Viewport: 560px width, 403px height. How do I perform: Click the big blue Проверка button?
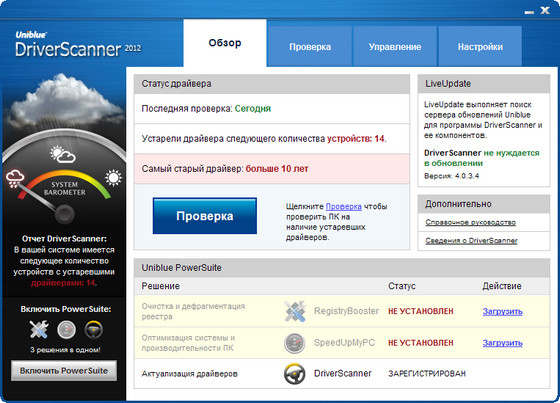coord(205,216)
